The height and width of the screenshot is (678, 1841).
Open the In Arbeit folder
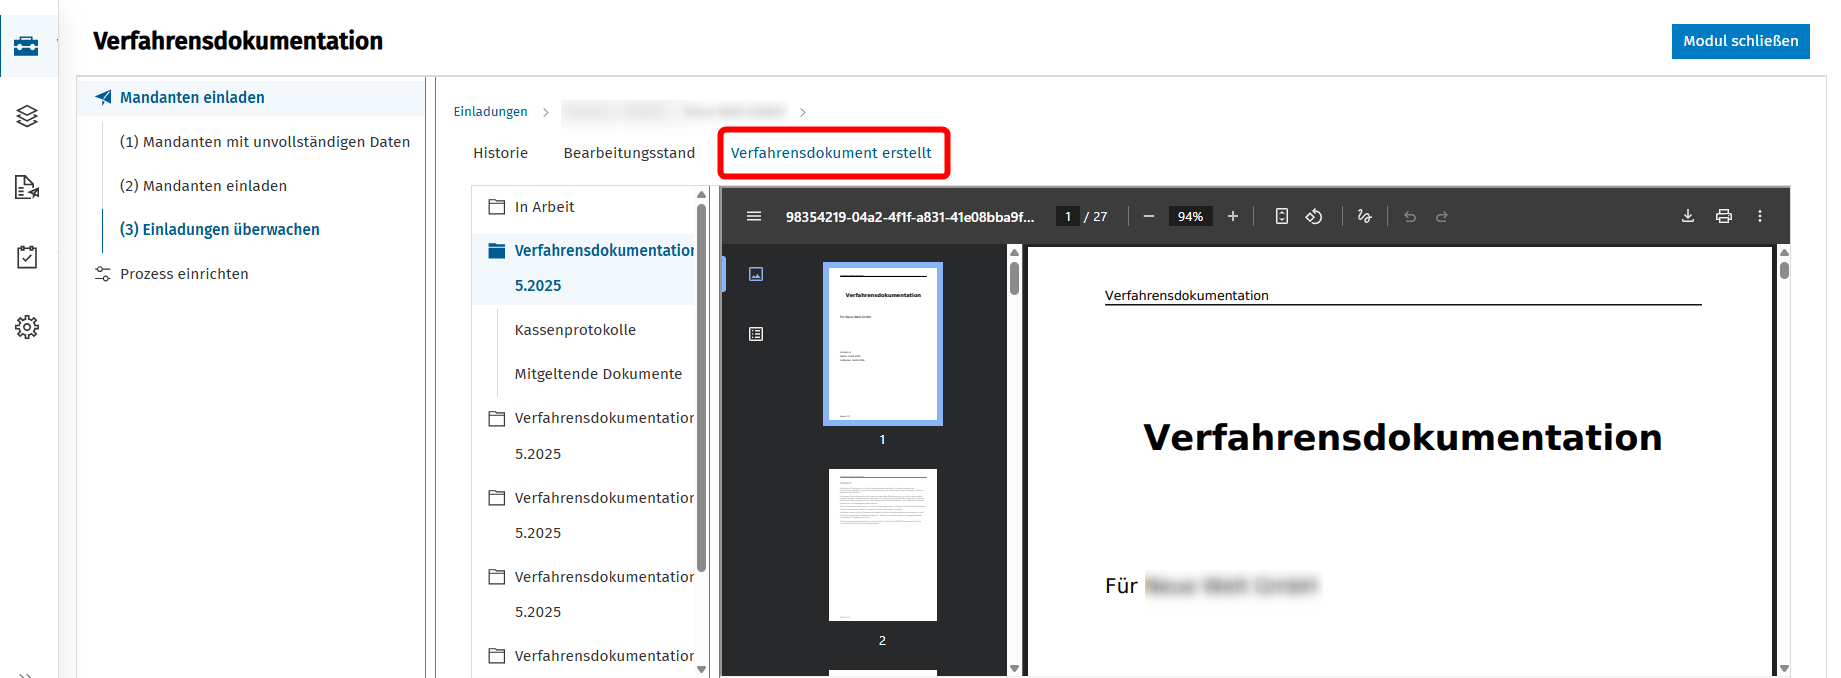(544, 207)
